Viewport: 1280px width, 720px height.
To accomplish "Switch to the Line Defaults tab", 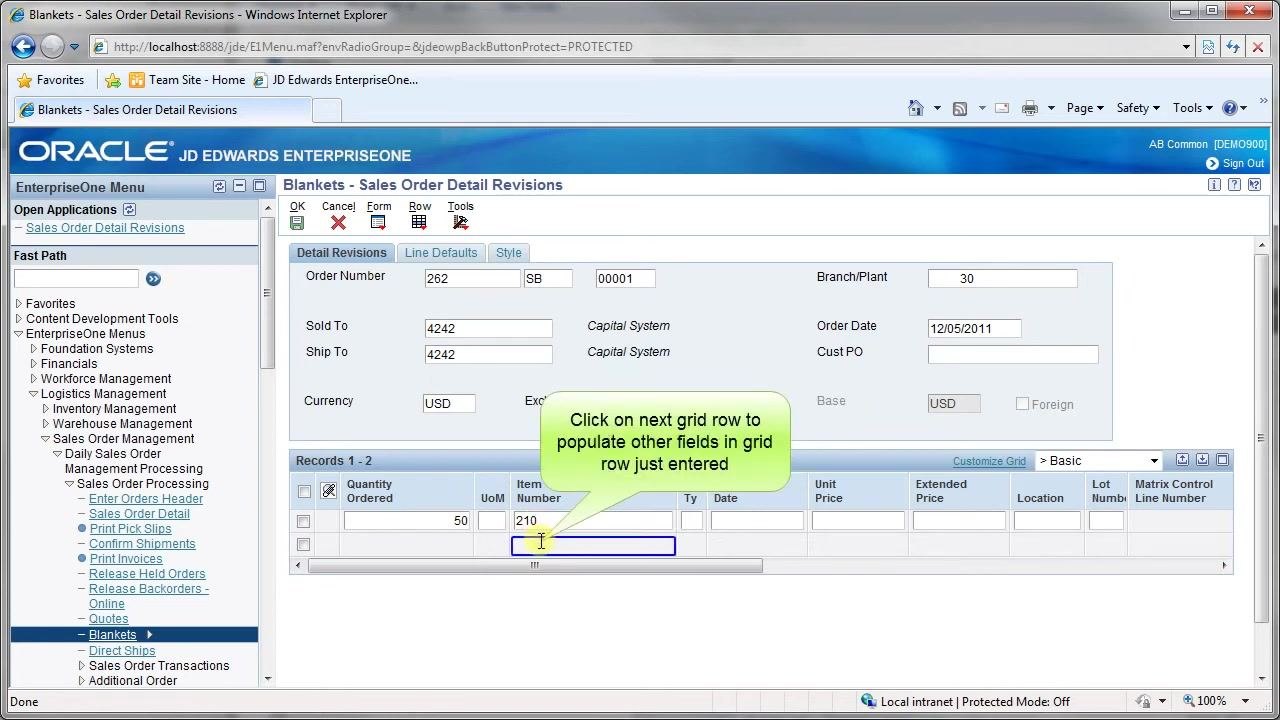I will 441,253.
